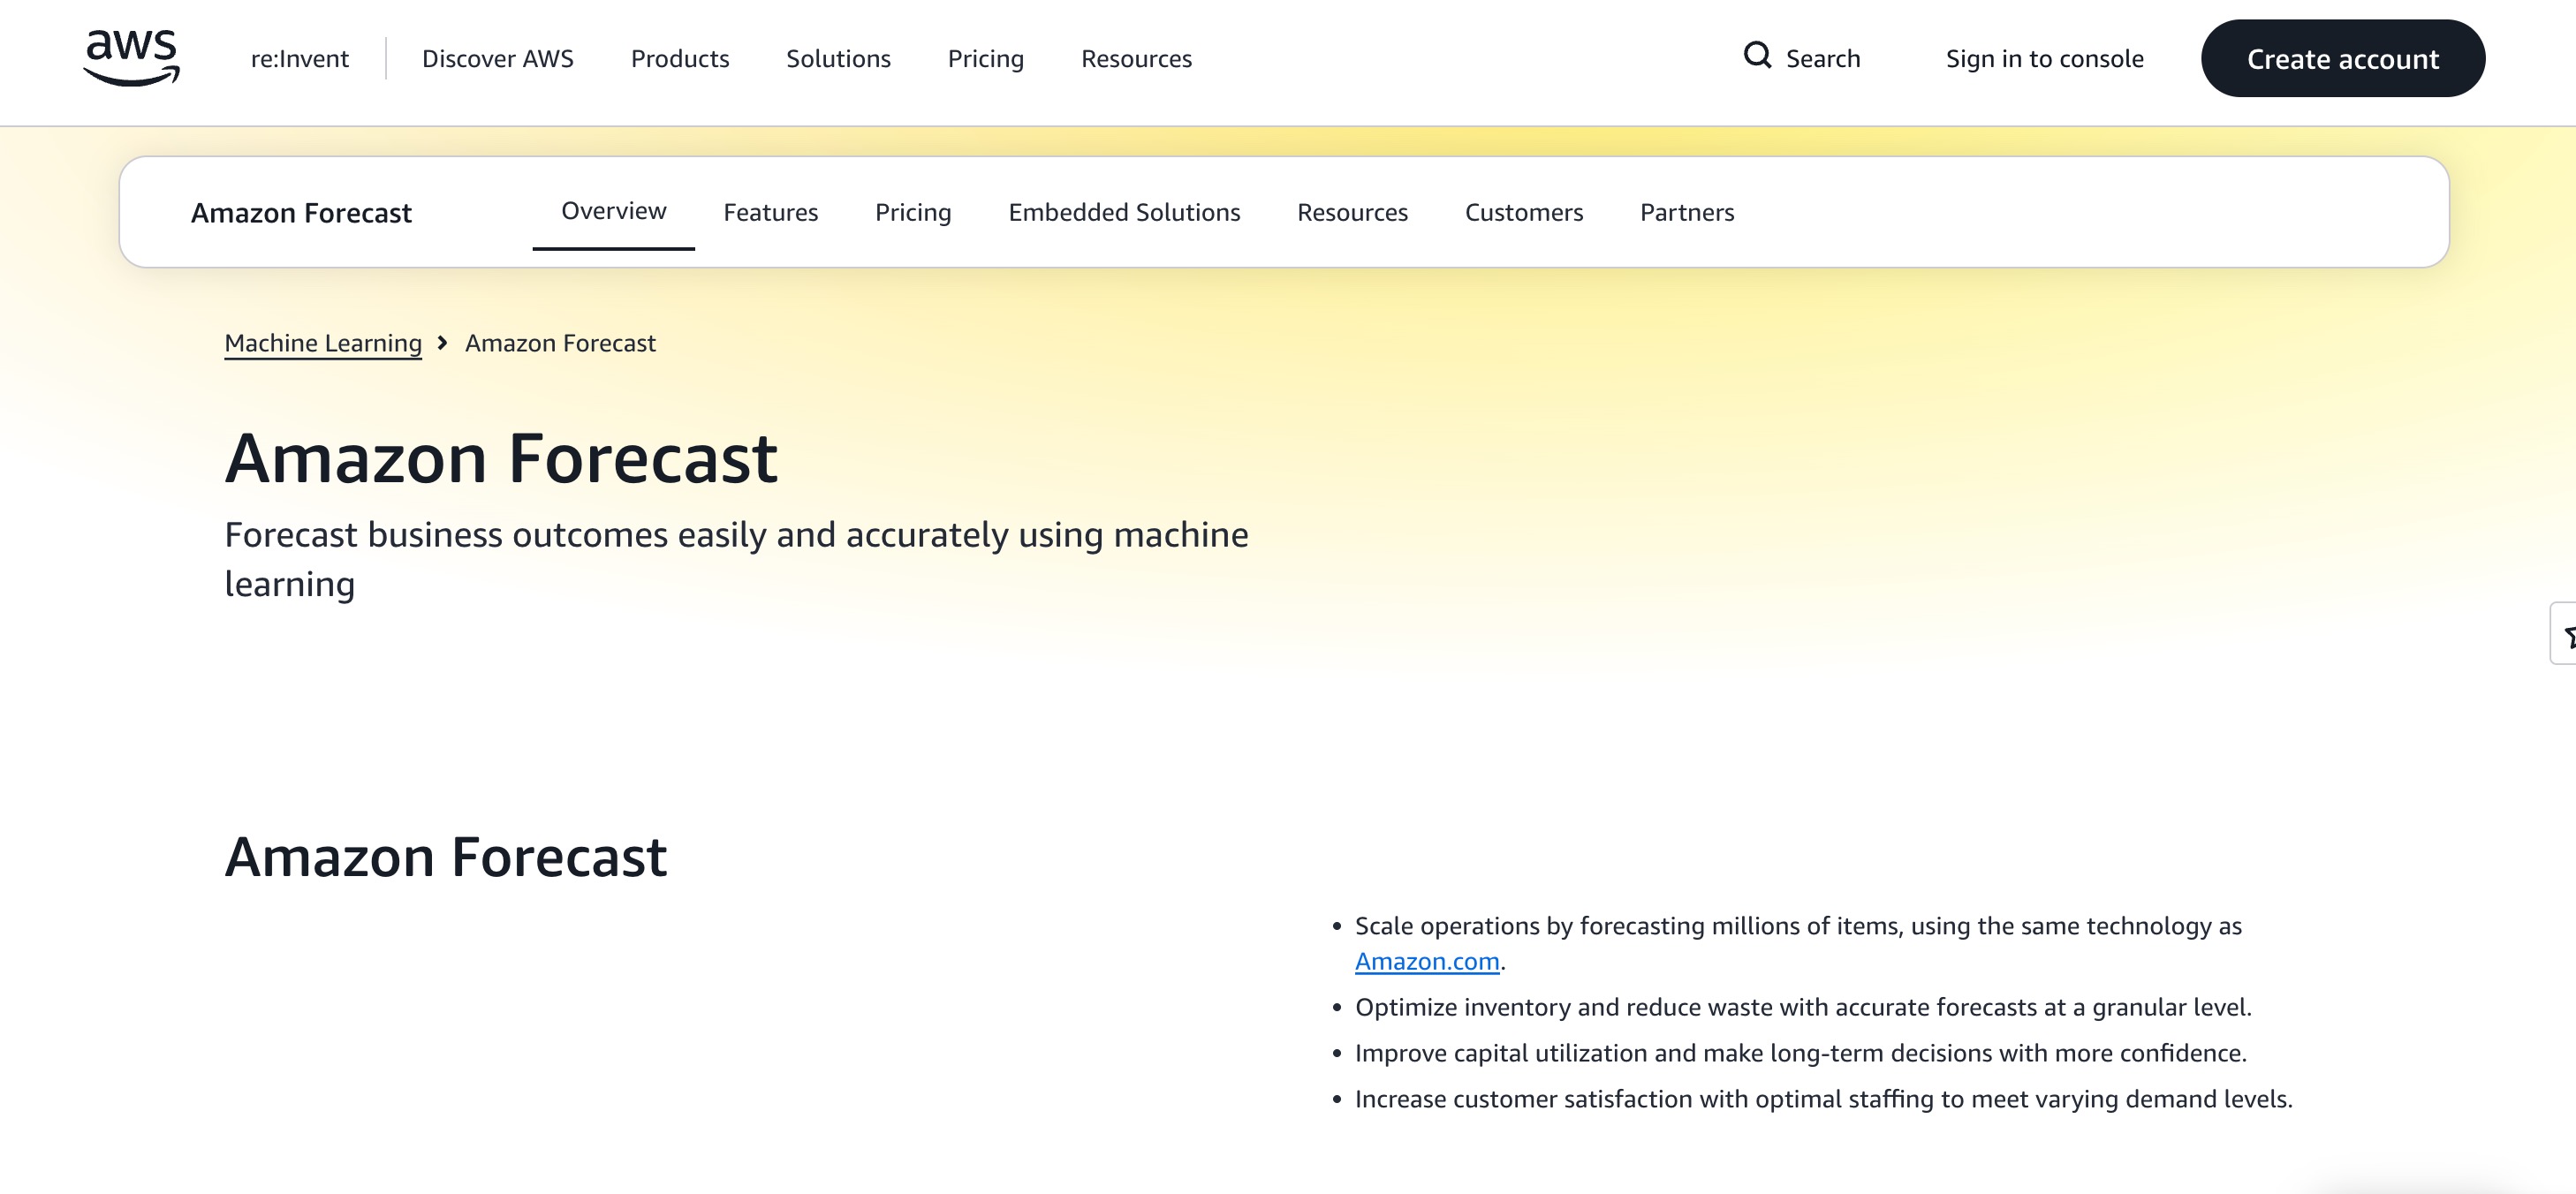Viewport: 2576px width, 1194px height.
Task: Open the Embedded Solutions tab
Action: coord(1124,213)
